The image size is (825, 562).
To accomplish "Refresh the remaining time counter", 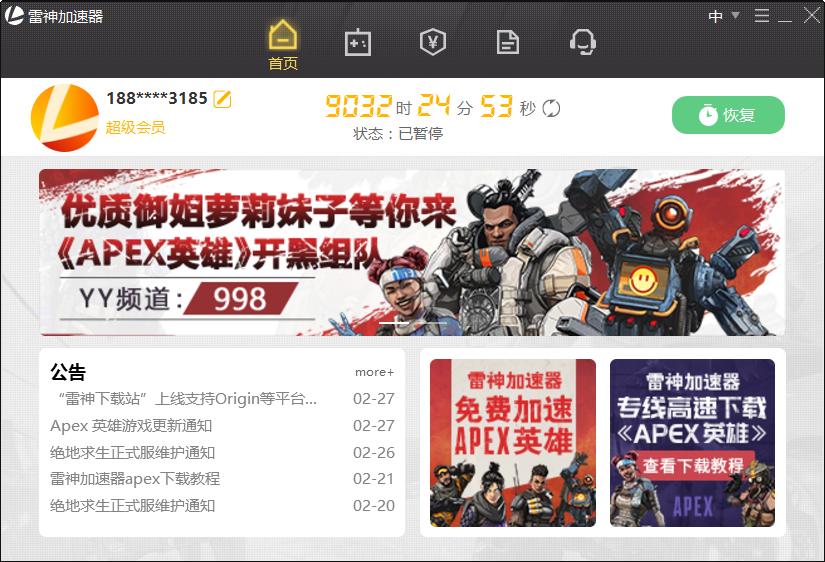I will (x=551, y=108).
